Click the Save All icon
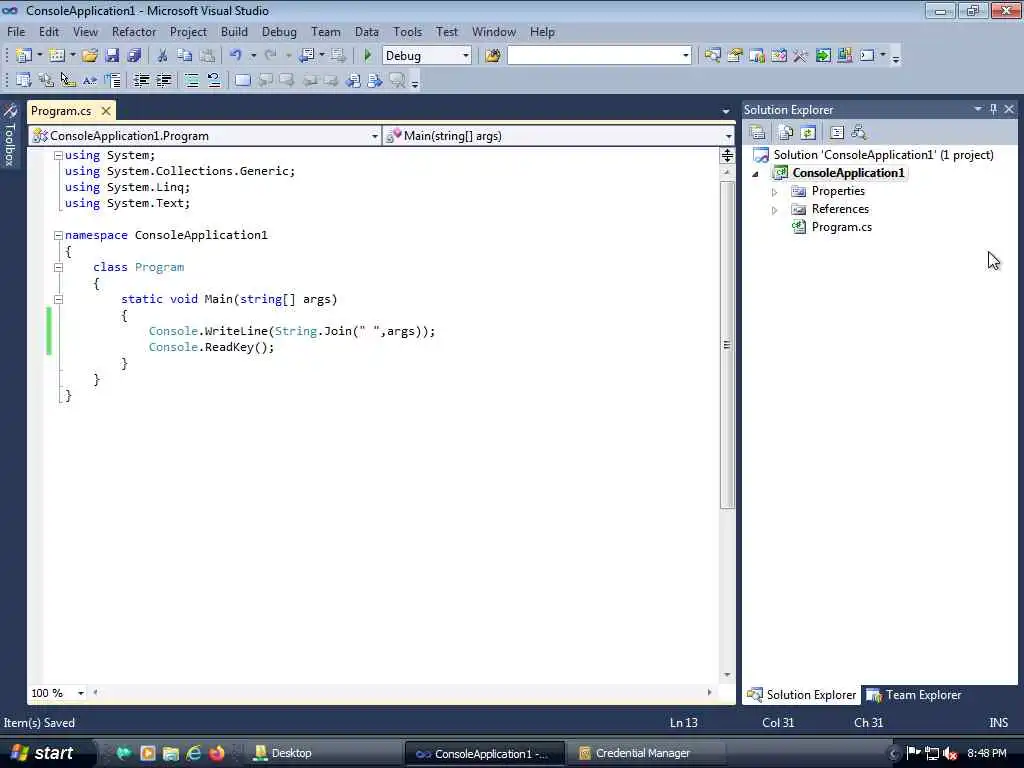 [x=134, y=56]
